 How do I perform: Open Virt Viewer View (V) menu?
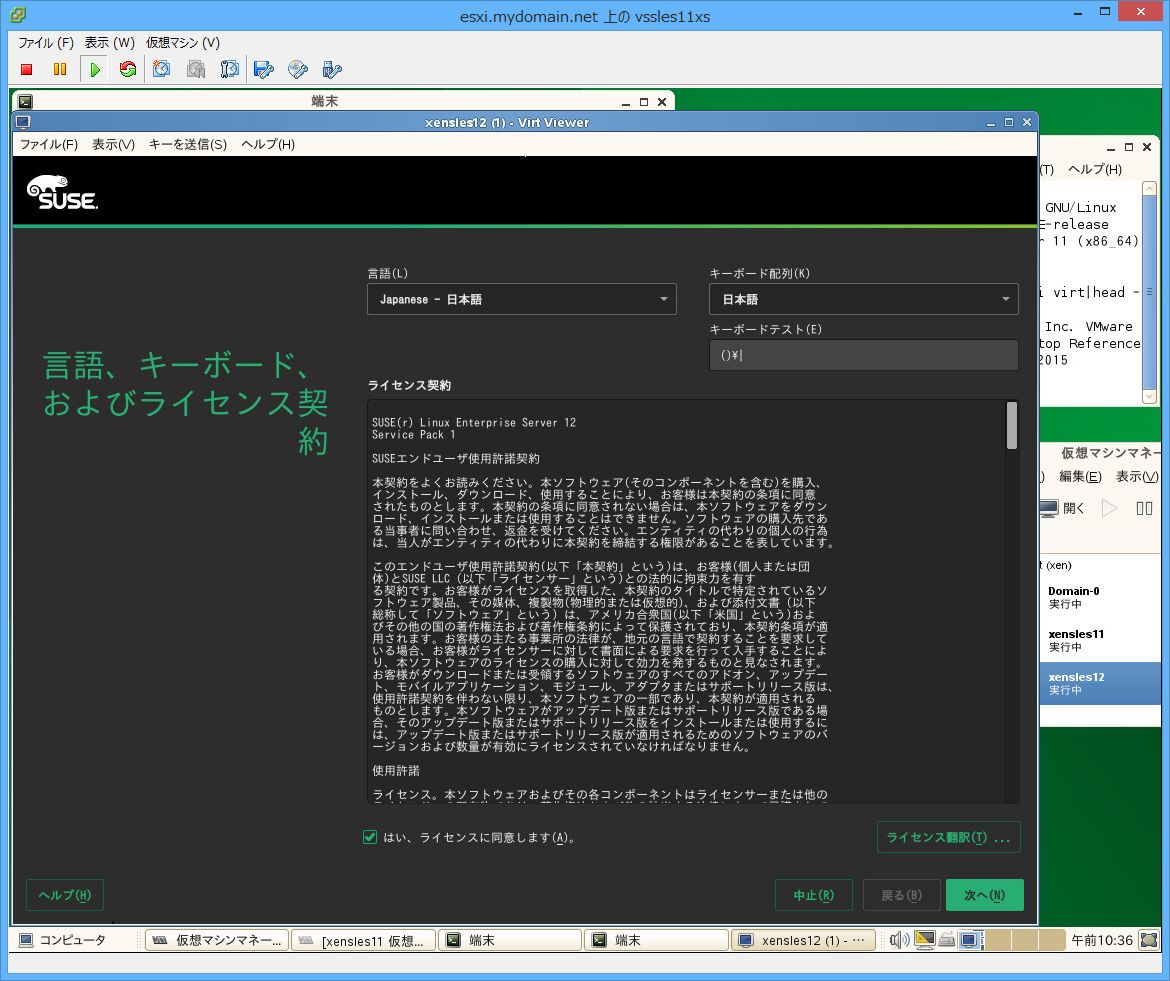[113, 144]
